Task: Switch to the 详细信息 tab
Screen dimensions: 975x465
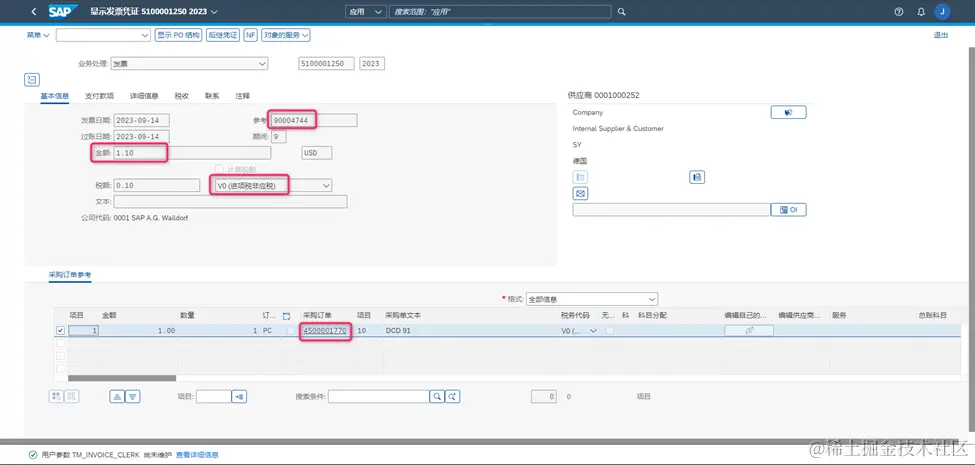Action: [x=144, y=96]
